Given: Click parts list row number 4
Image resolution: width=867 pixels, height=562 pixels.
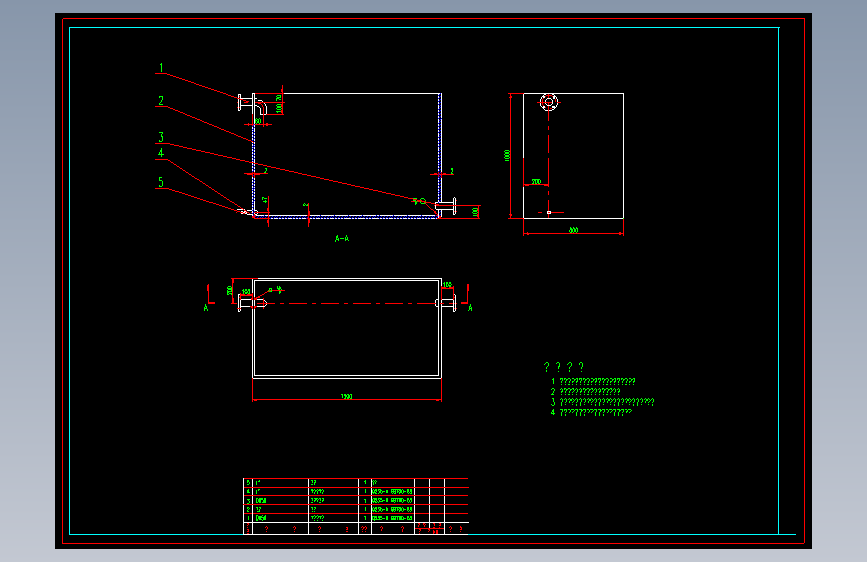Looking at the screenshot, I should tap(356, 491).
